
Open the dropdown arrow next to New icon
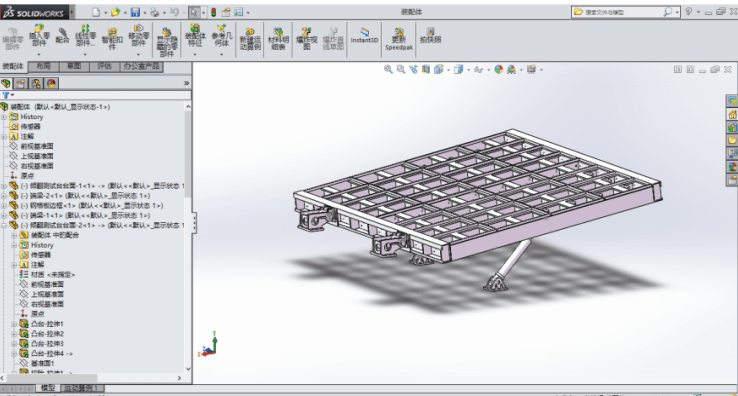(105, 13)
